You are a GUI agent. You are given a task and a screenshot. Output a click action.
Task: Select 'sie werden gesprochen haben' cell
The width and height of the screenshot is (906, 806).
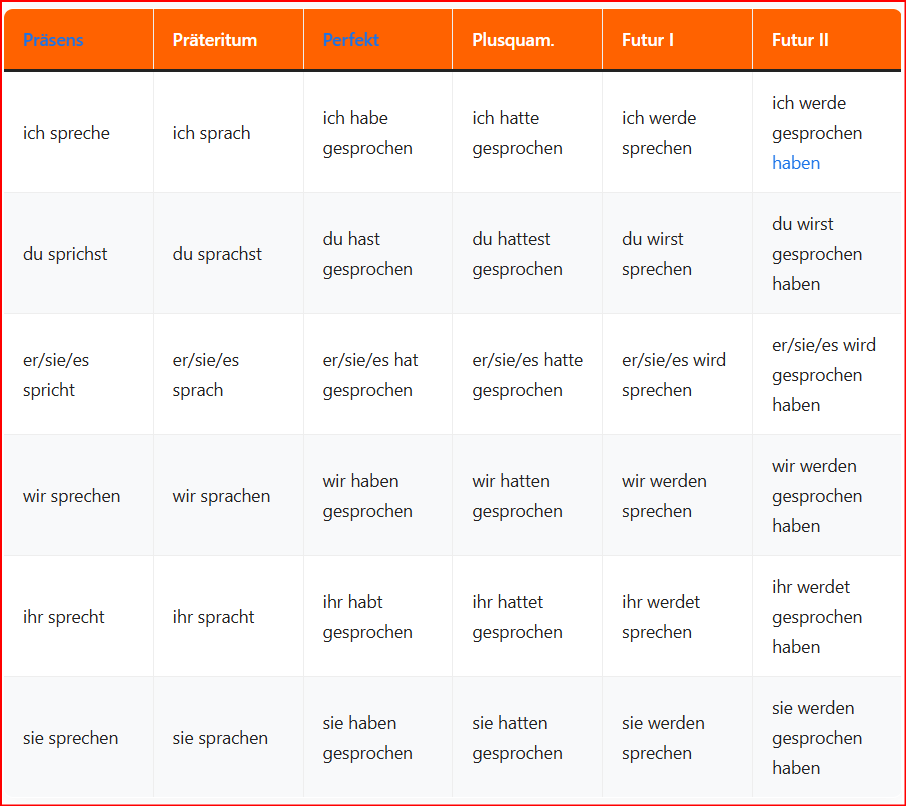(817, 738)
